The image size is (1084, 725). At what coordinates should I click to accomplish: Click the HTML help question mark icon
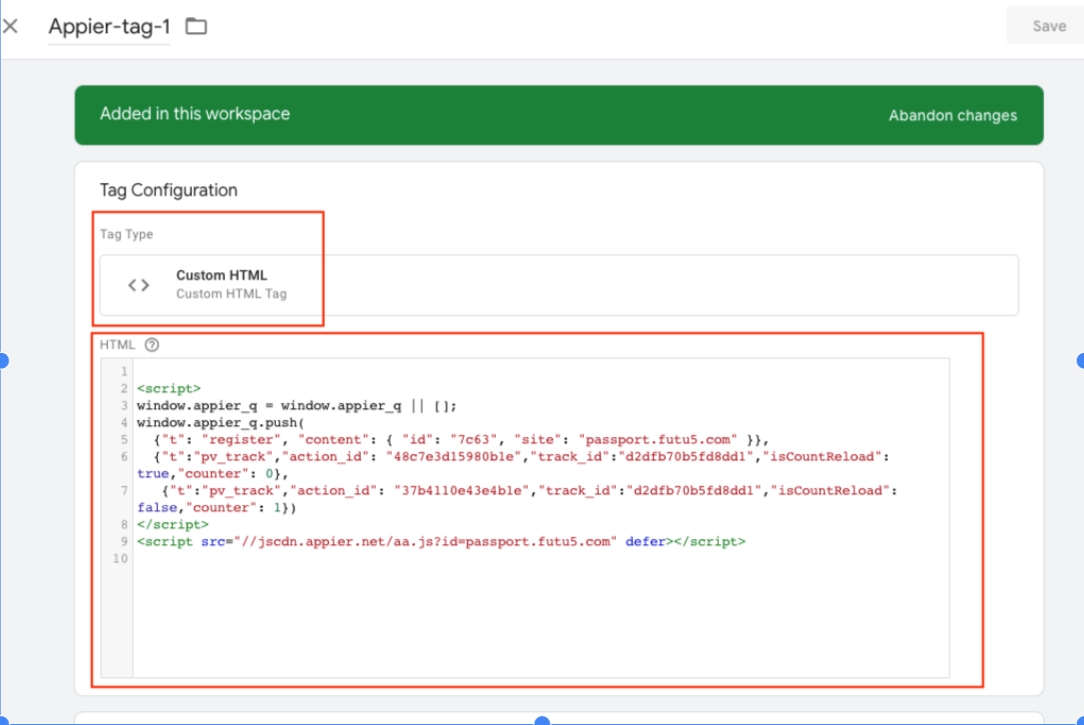pyautogui.click(x=152, y=345)
